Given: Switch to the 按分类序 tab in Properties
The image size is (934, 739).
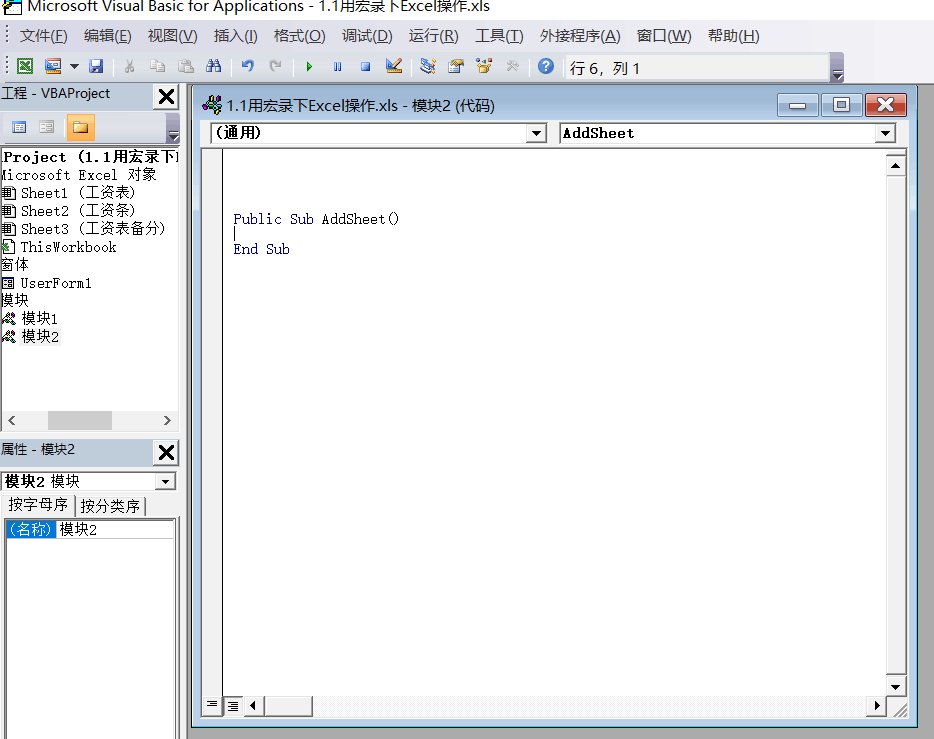Looking at the screenshot, I should click(110, 505).
